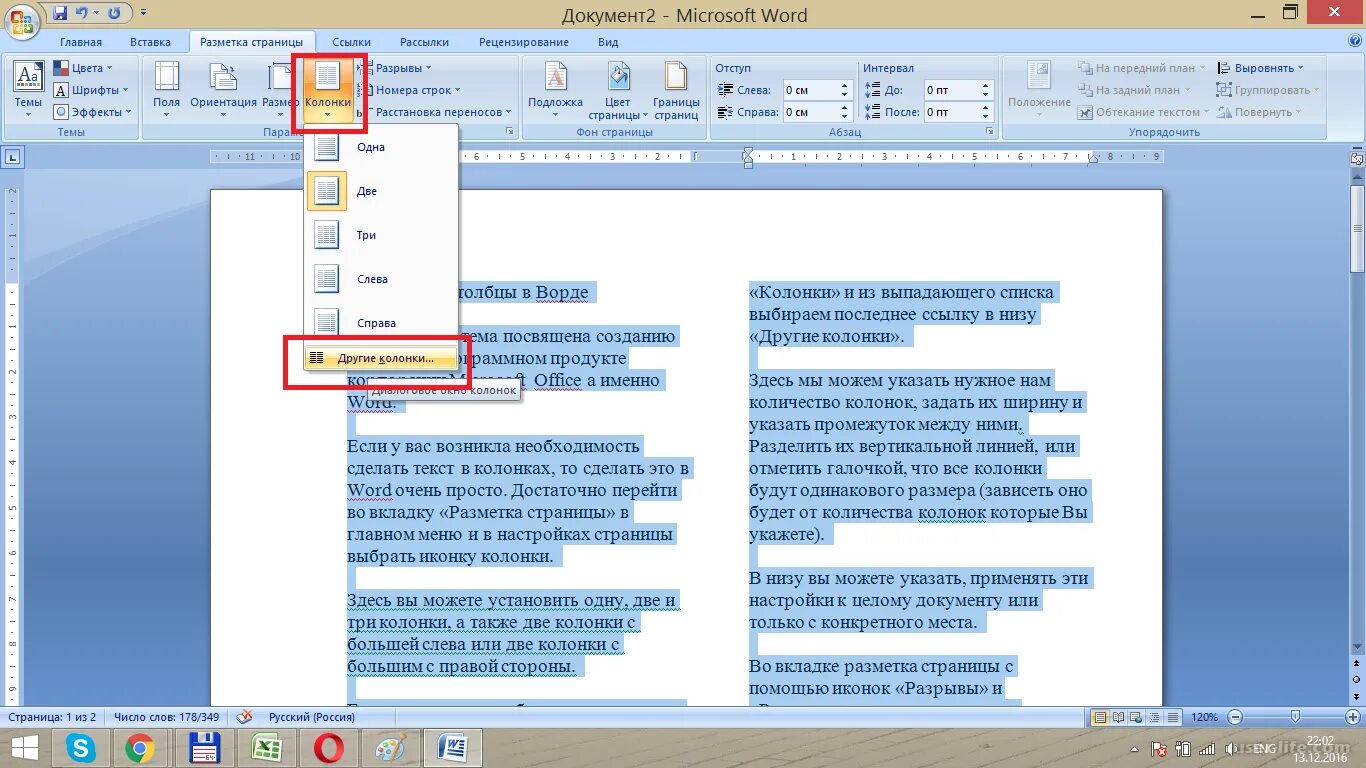Redo action in Quick Access toolbar
1366x768 pixels.
[115, 14]
